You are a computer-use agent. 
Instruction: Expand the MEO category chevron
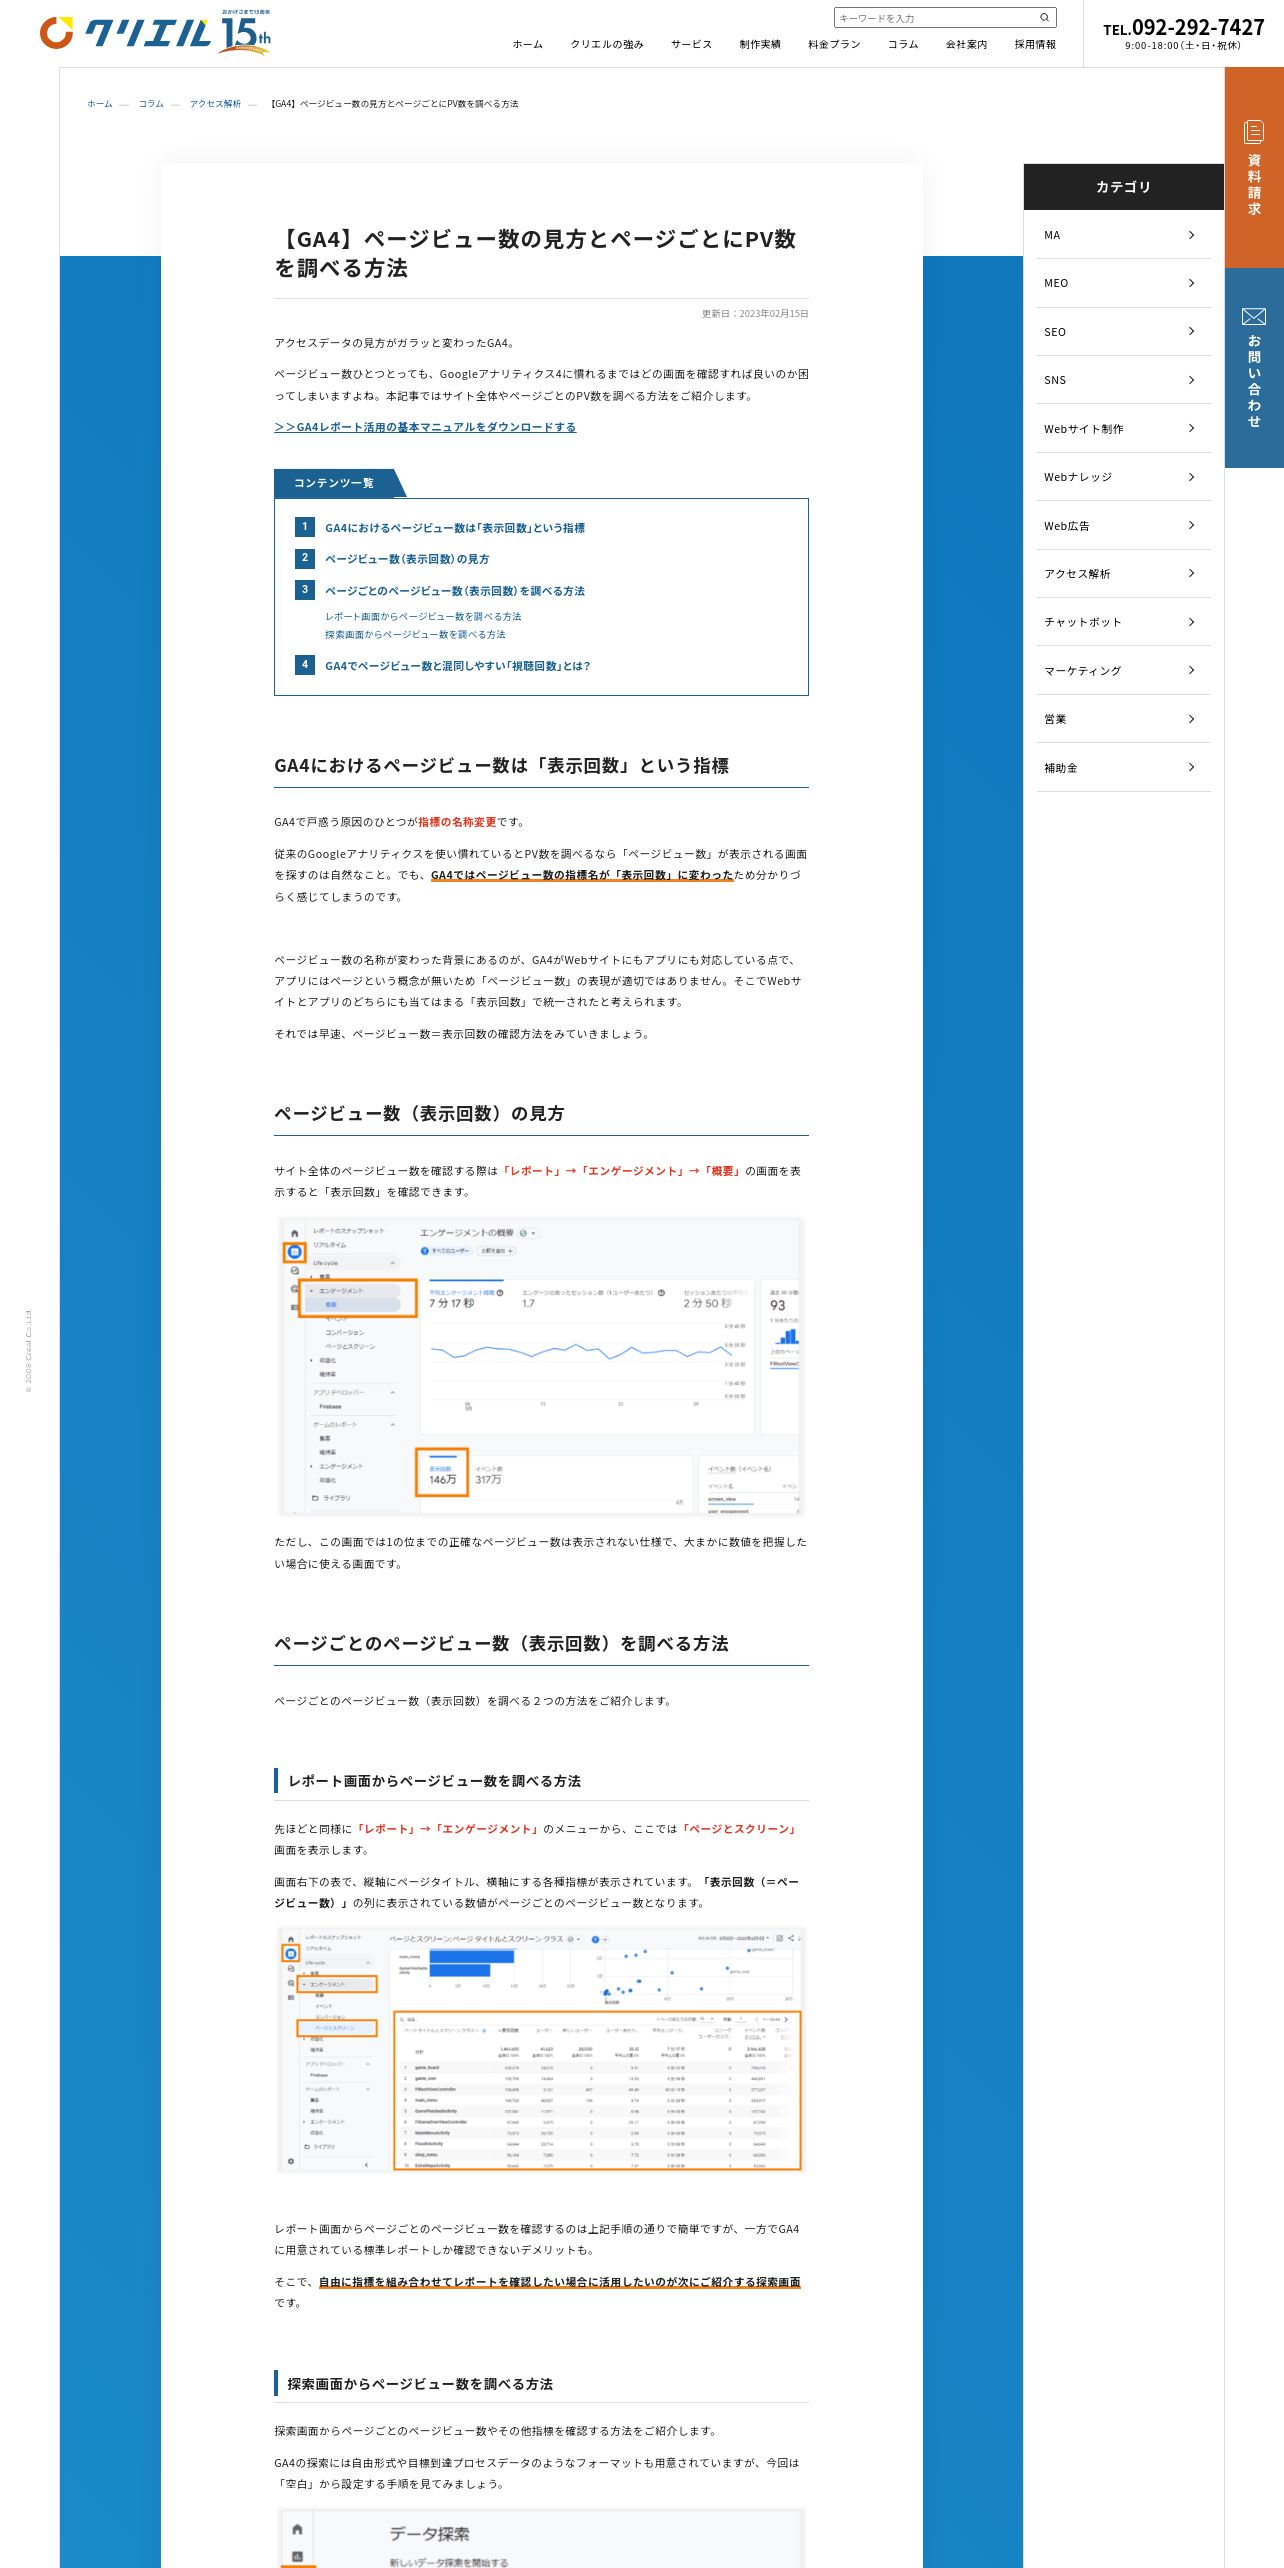(x=1191, y=283)
